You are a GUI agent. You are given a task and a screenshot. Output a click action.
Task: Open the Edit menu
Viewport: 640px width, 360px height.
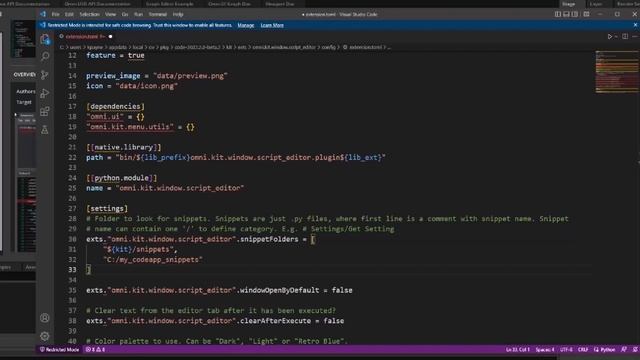[x=69, y=14]
